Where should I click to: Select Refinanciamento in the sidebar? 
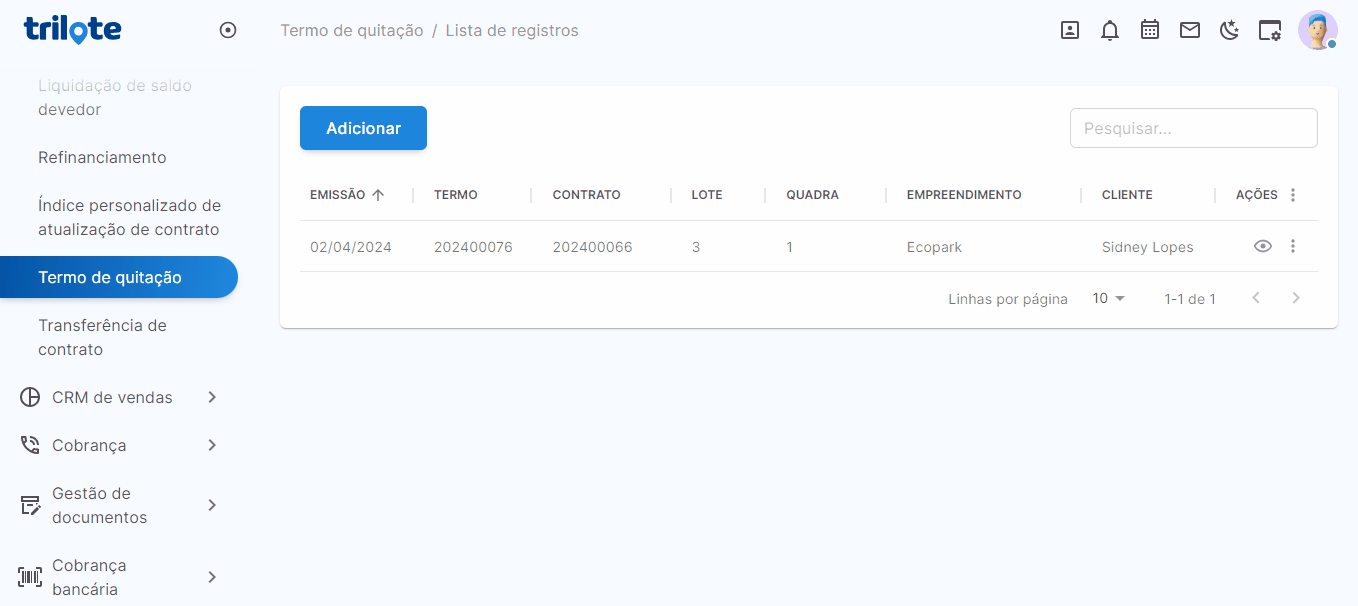coord(102,157)
